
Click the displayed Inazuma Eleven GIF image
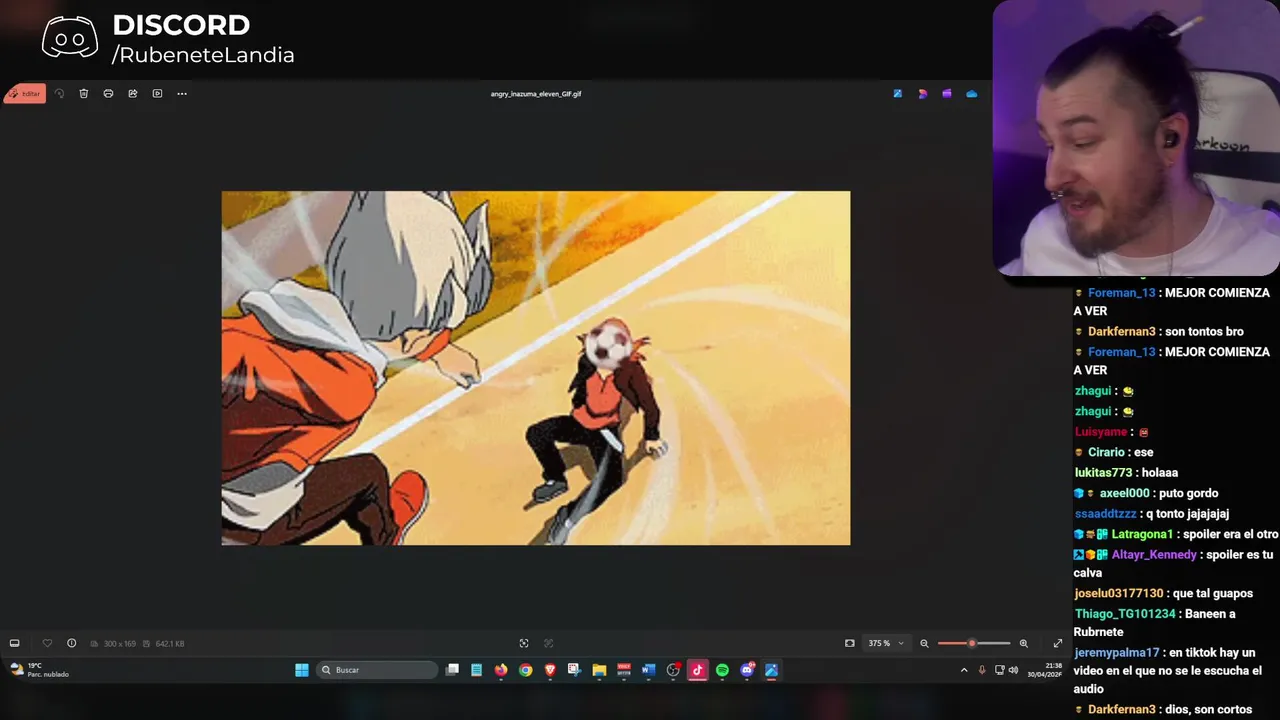536,368
